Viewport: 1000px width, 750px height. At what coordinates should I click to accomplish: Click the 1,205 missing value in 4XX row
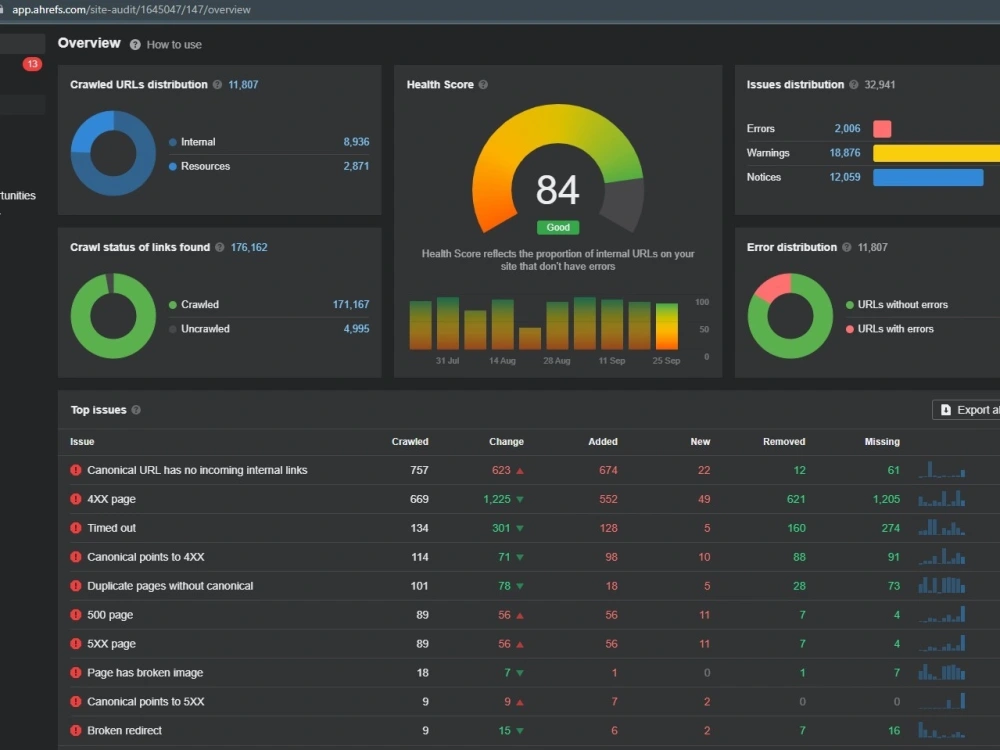click(x=886, y=499)
